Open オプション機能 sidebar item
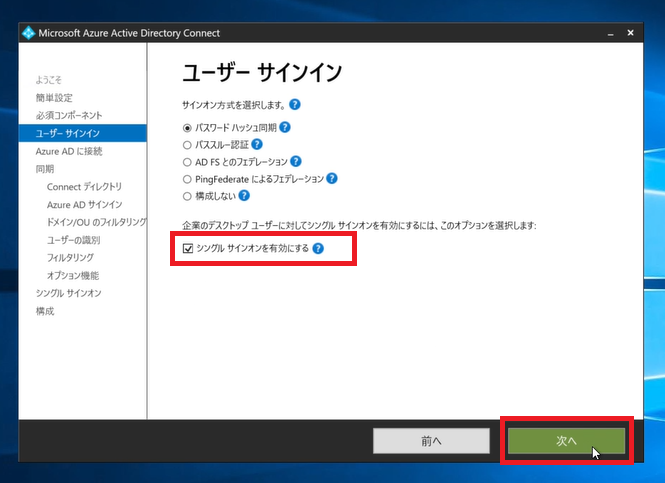This screenshot has width=665, height=483. tap(73, 275)
